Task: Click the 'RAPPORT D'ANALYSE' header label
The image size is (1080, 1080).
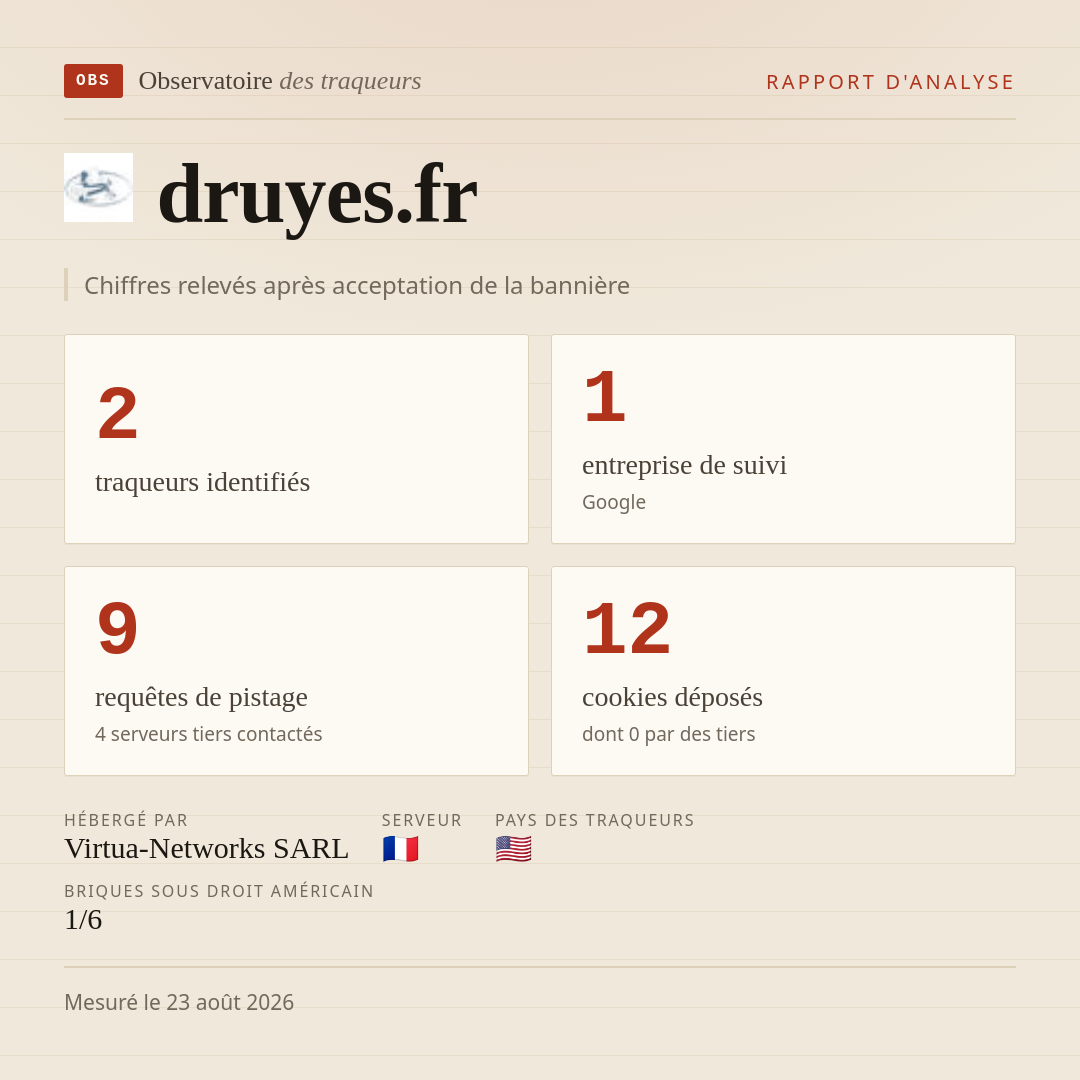Action: (x=891, y=82)
